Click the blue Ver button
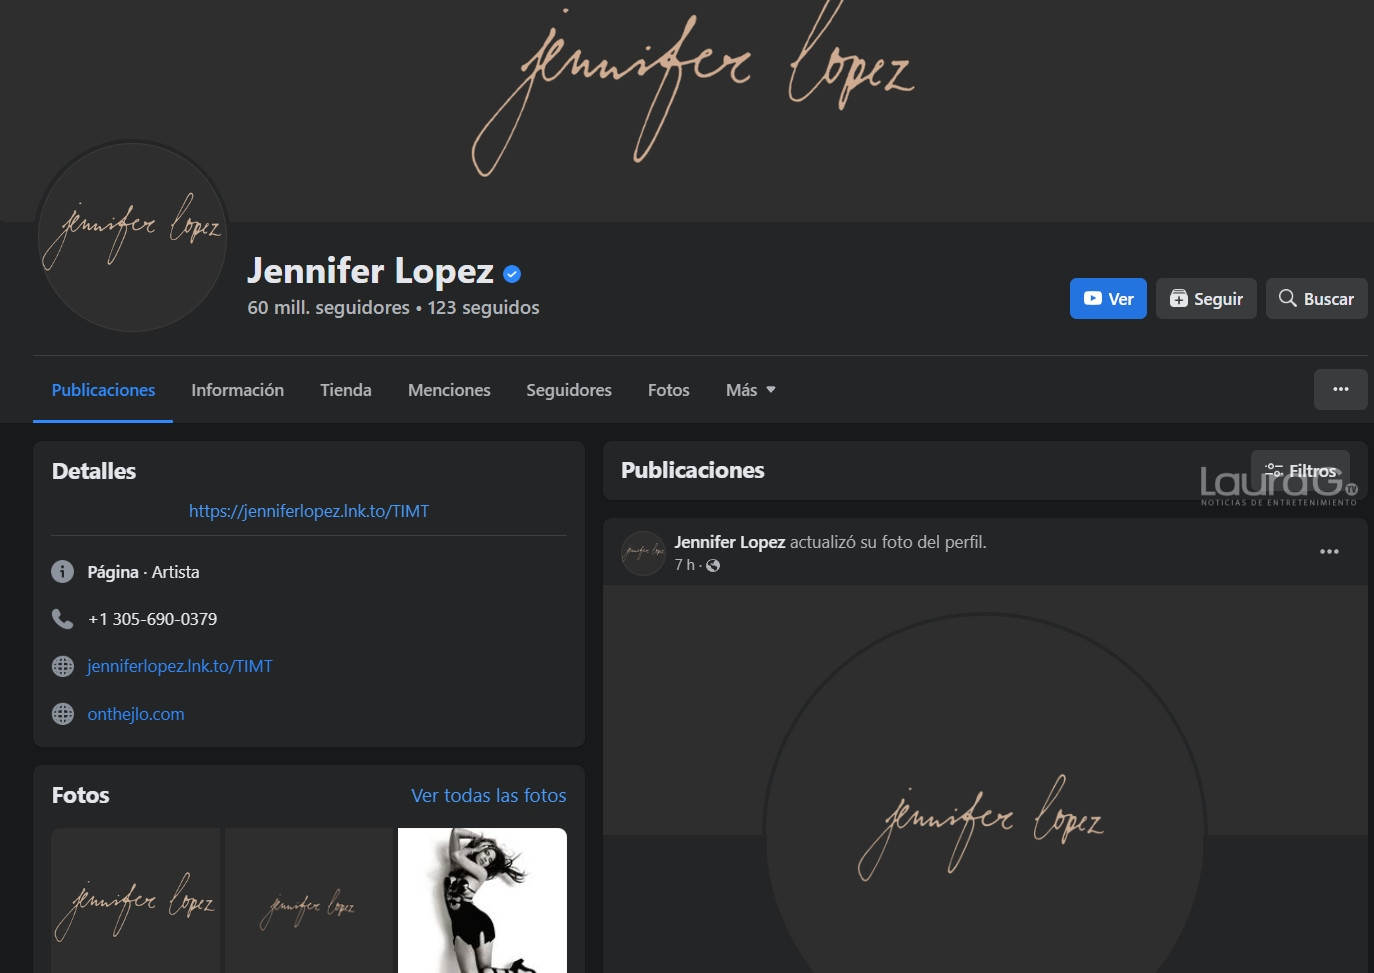The width and height of the screenshot is (1374, 973). 1108,299
